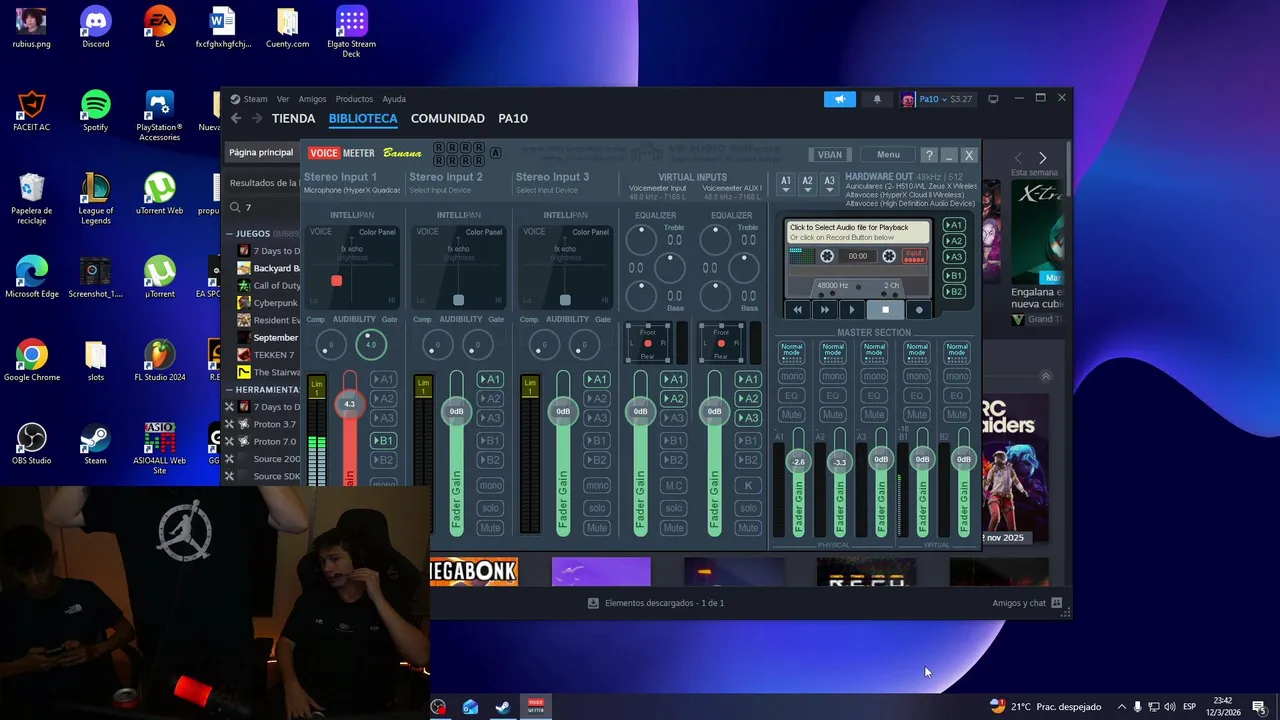1280x720 pixels.
Task: Rewind the Voicemeeter cassette recorder
Action: point(797,310)
